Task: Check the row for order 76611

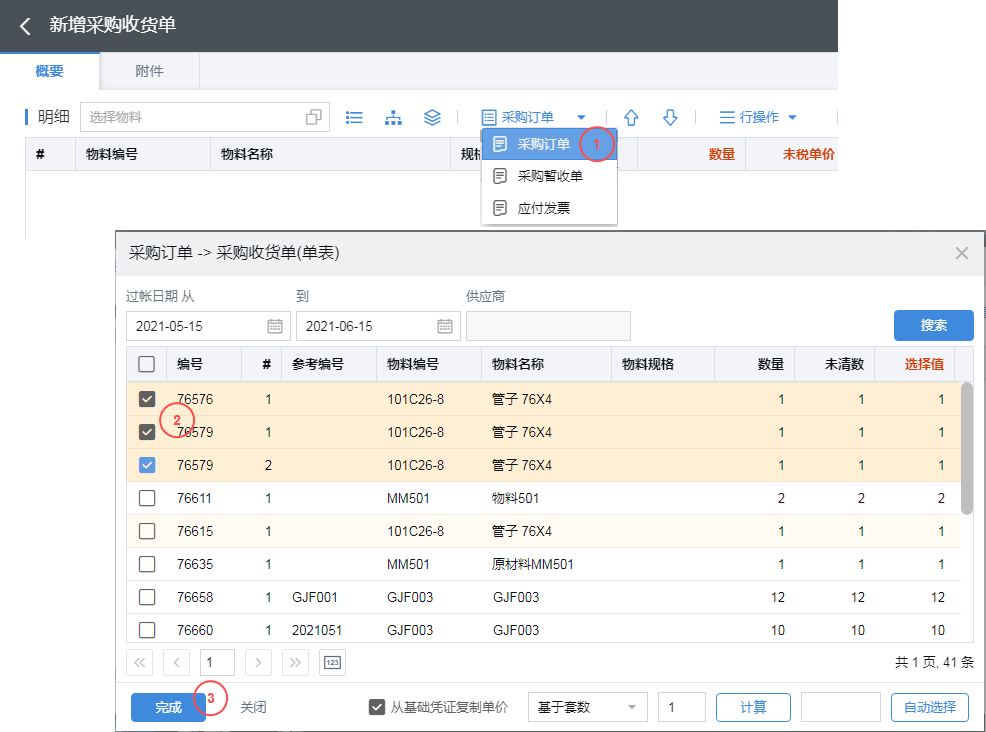Action: [147, 498]
